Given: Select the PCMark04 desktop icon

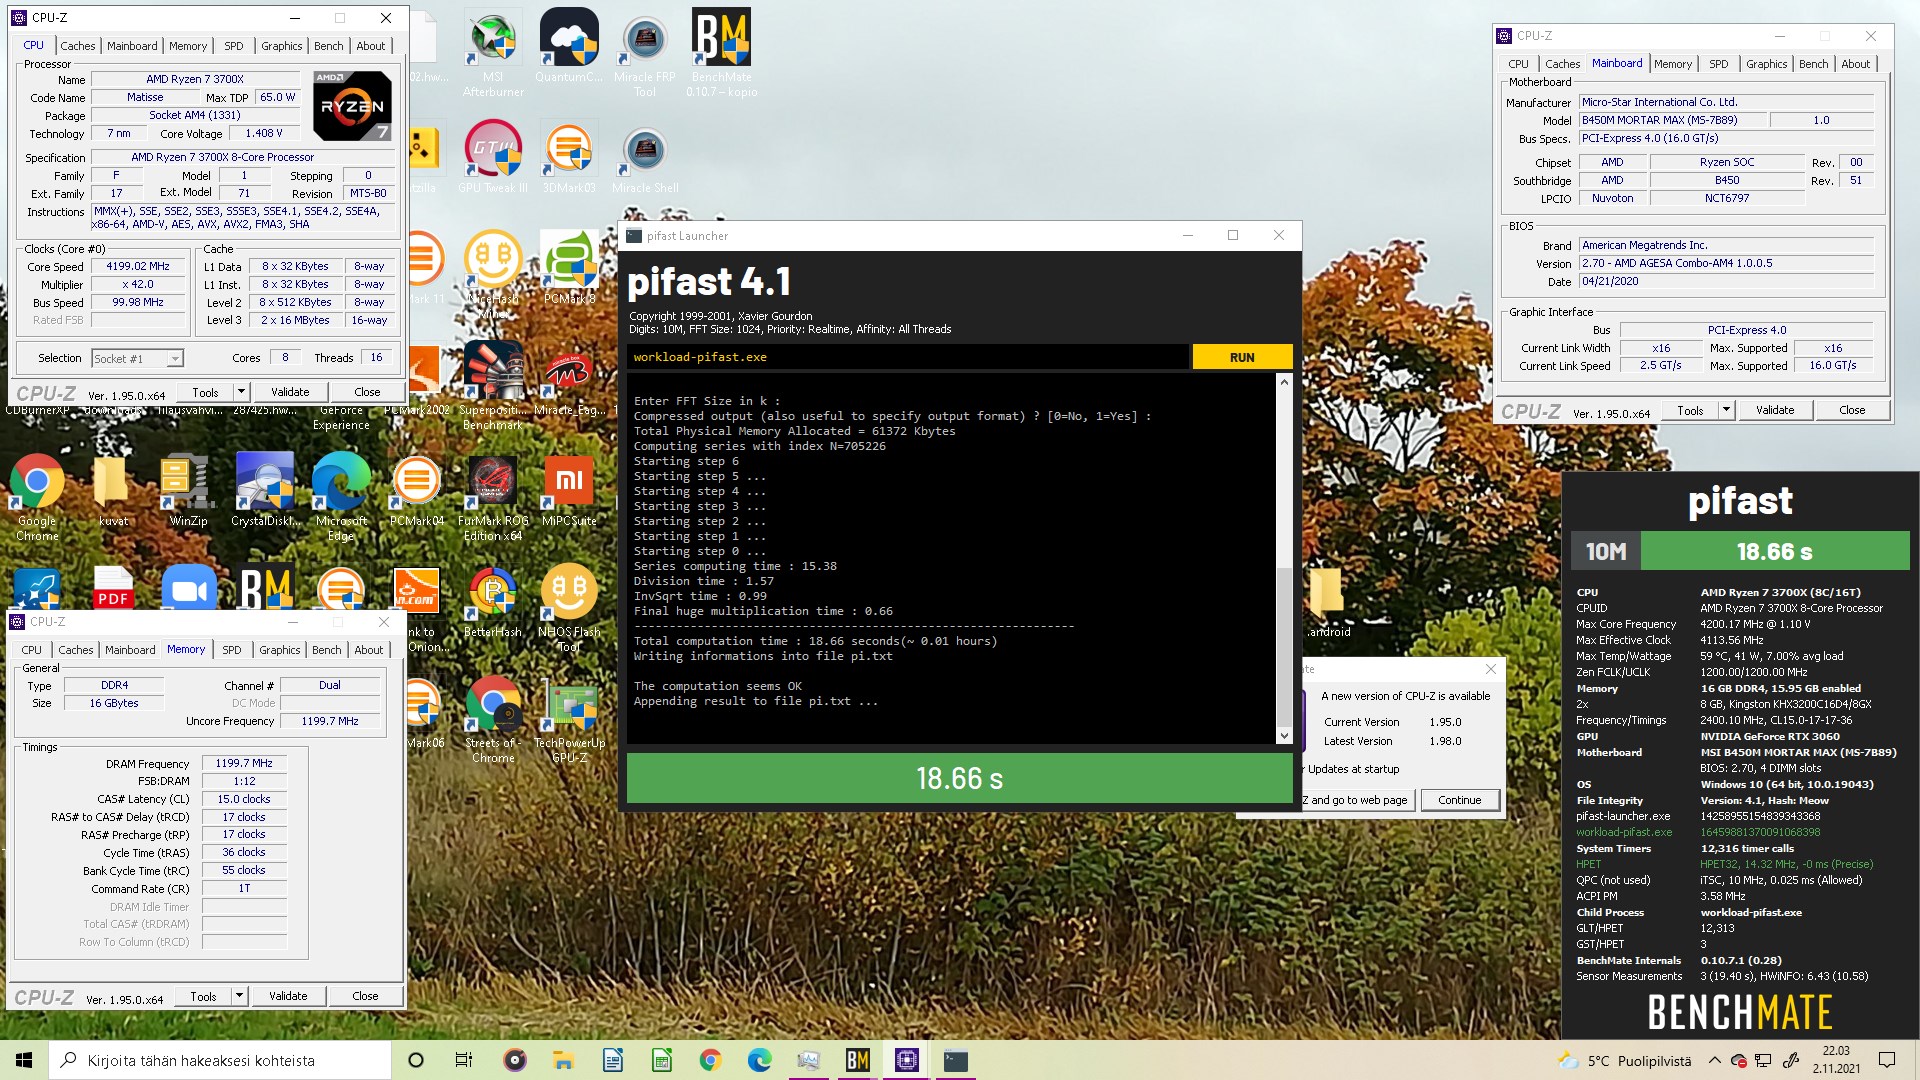Looking at the screenshot, I should 417,490.
